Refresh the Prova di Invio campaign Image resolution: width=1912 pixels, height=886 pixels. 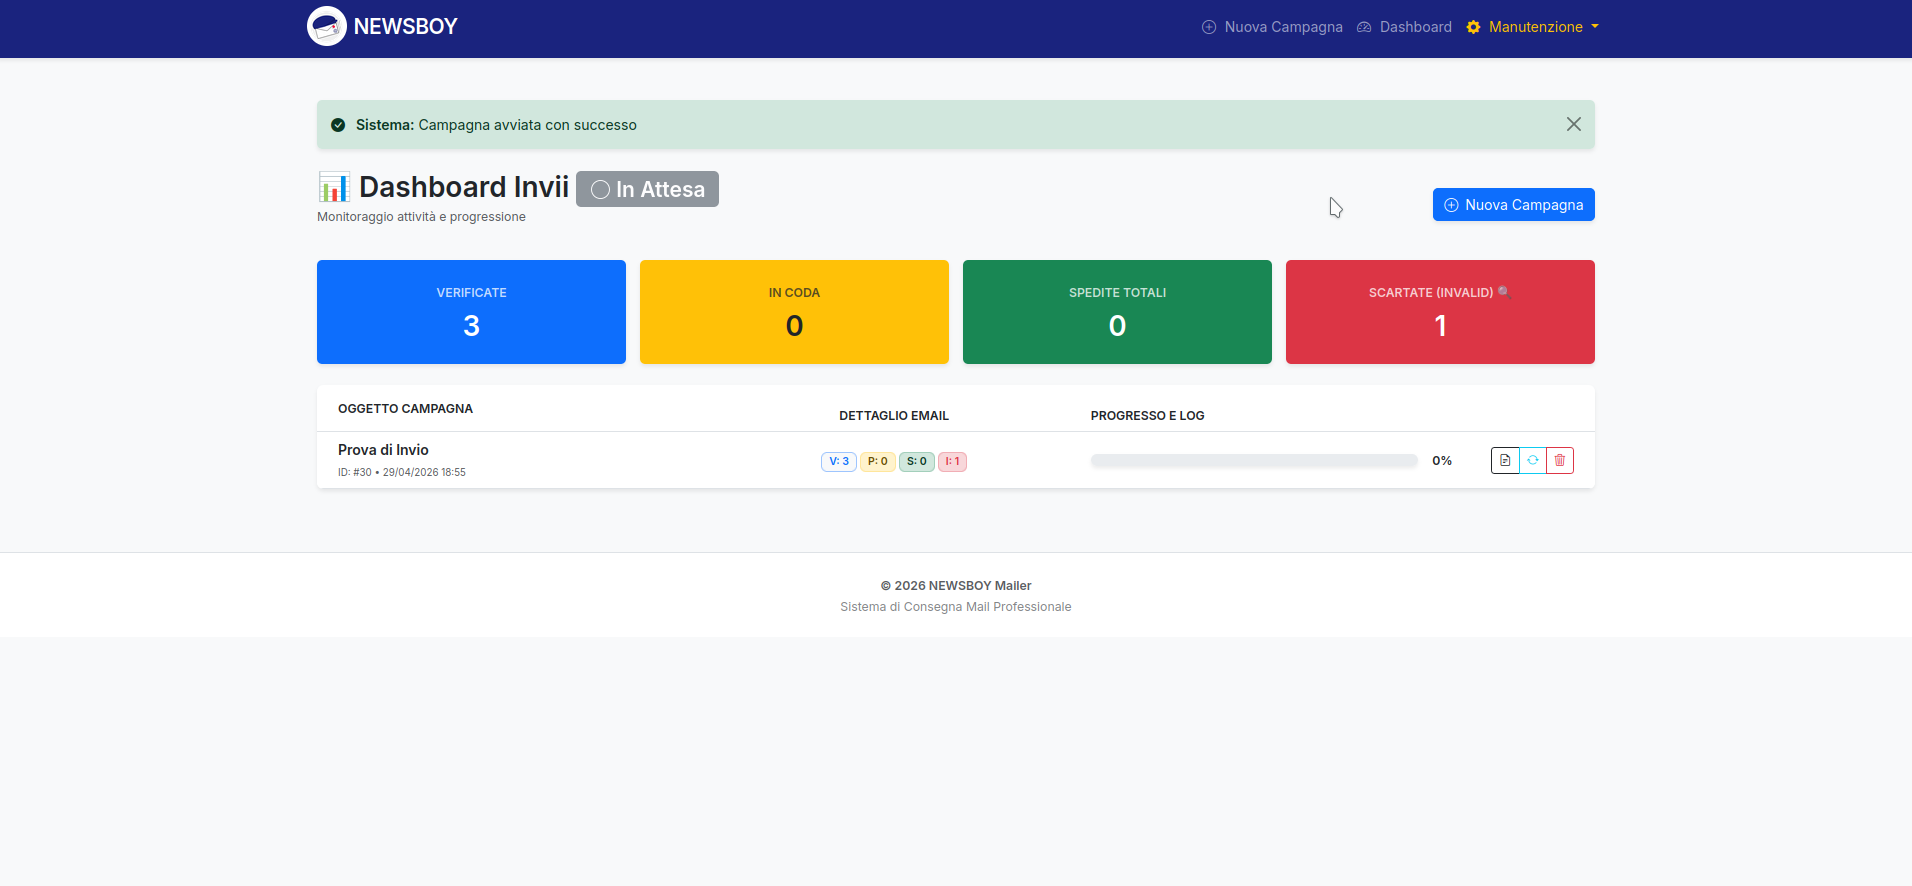(x=1532, y=460)
